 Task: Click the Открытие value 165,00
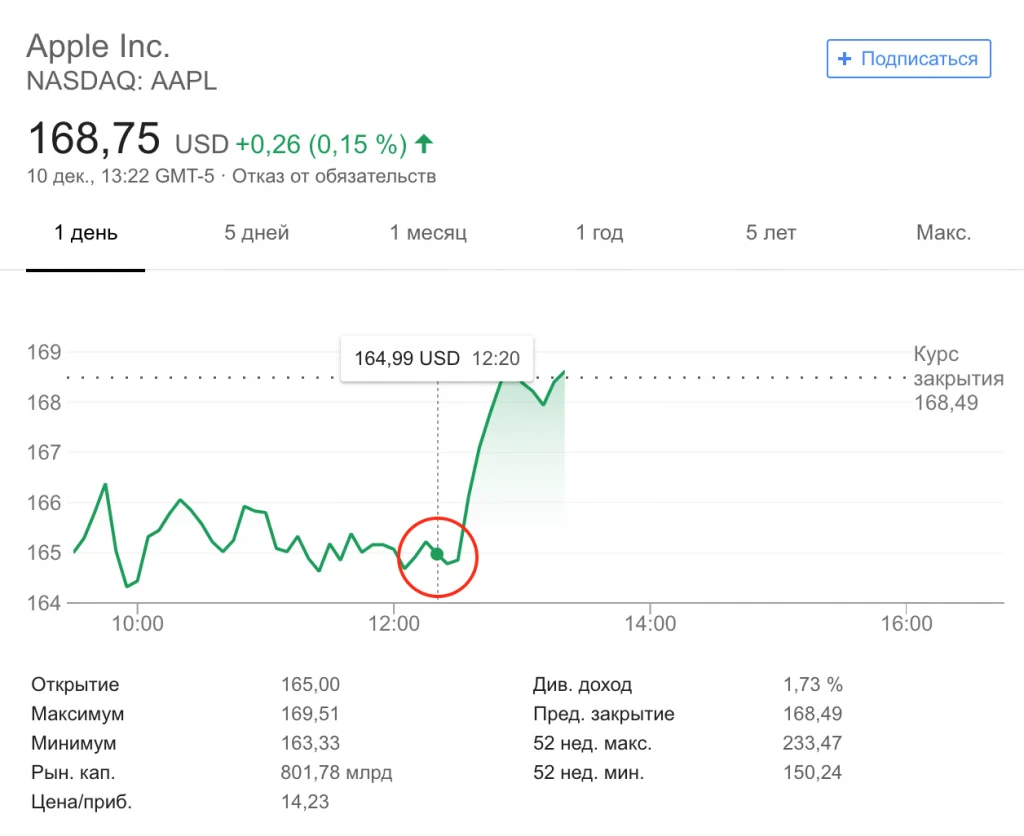click(310, 684)
